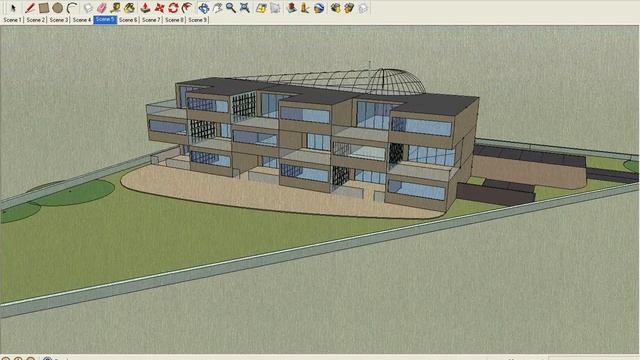
Task: Pick the Circle drawing tool
Action: click(x=58, y=8)
